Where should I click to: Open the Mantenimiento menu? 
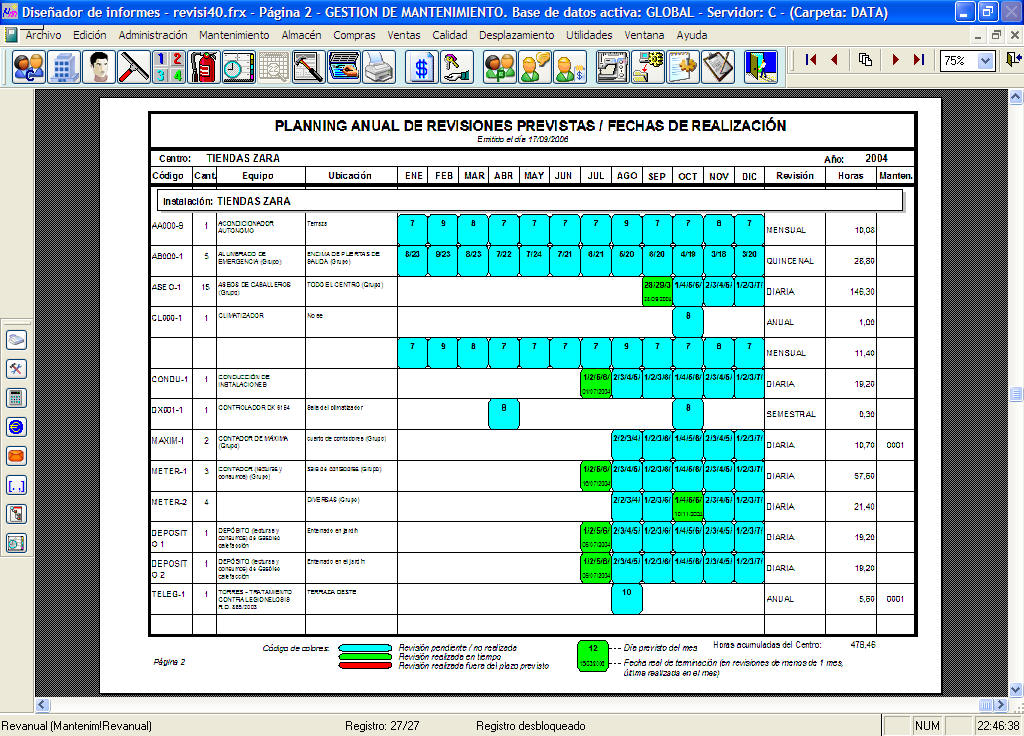click(234, 35)
